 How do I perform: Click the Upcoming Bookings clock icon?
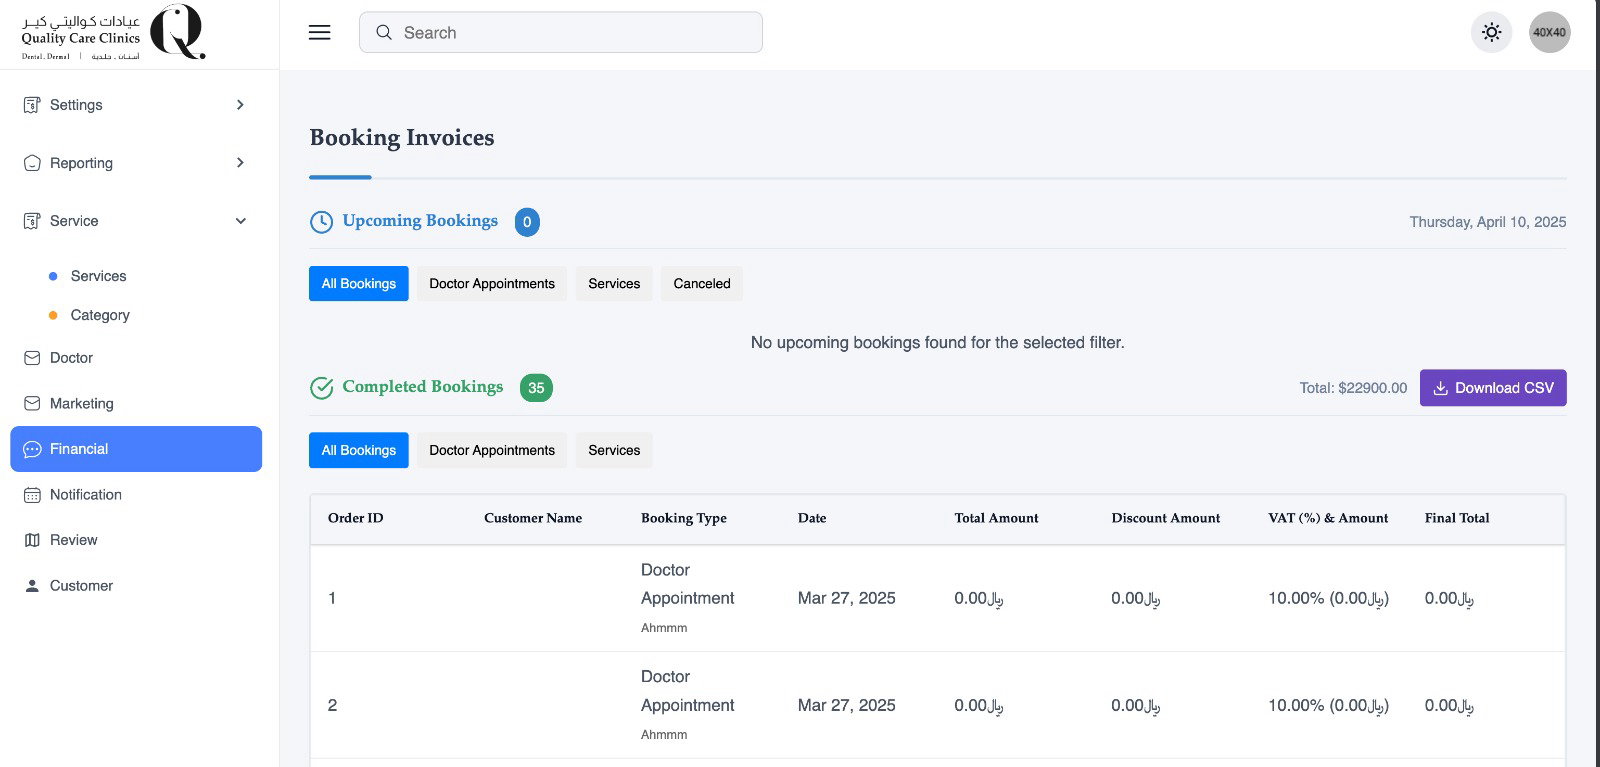coord(321,222)
